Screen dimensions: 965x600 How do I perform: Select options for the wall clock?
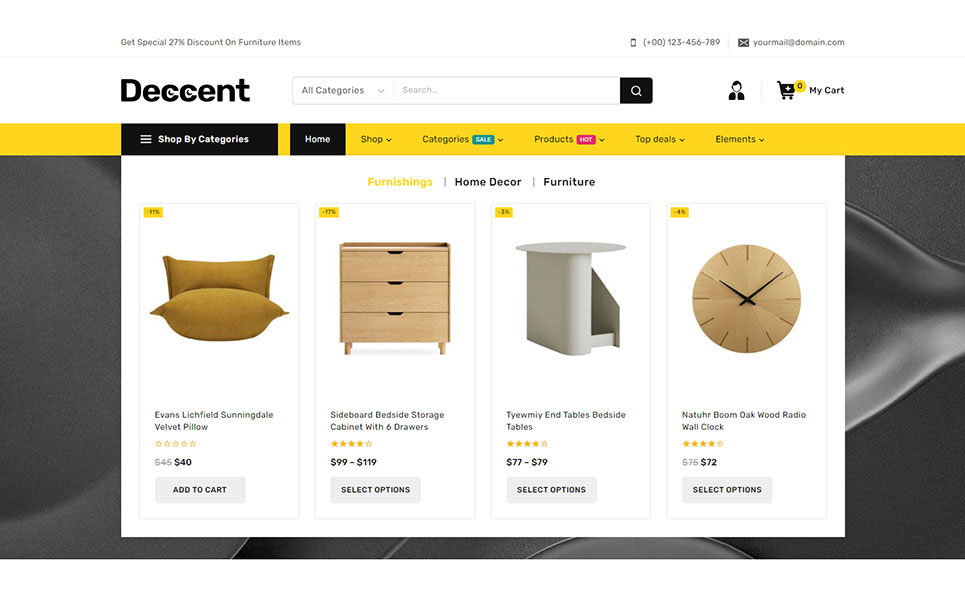point(727,490)
